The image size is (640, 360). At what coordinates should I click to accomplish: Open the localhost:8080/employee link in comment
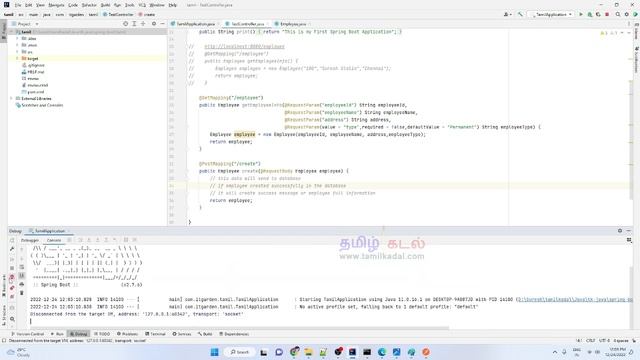[244, 47]
